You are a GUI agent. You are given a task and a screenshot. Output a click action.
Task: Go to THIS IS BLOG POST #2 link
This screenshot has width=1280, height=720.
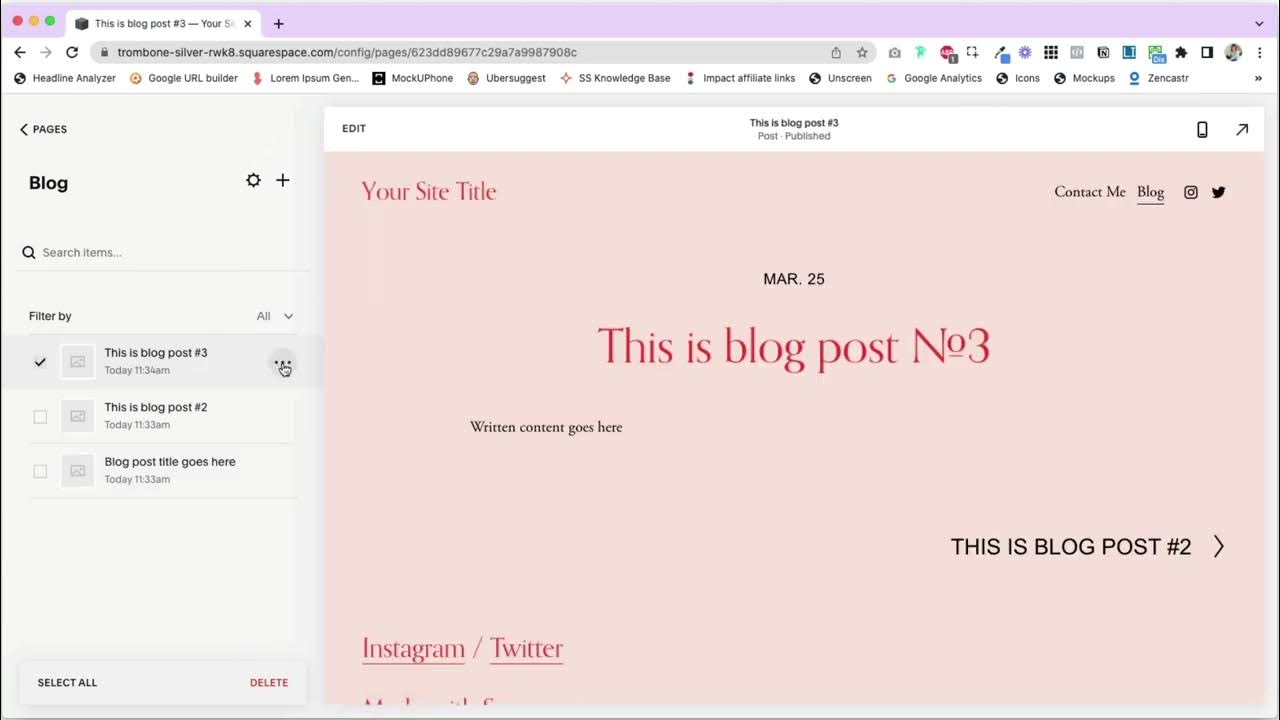[1071, 547]
